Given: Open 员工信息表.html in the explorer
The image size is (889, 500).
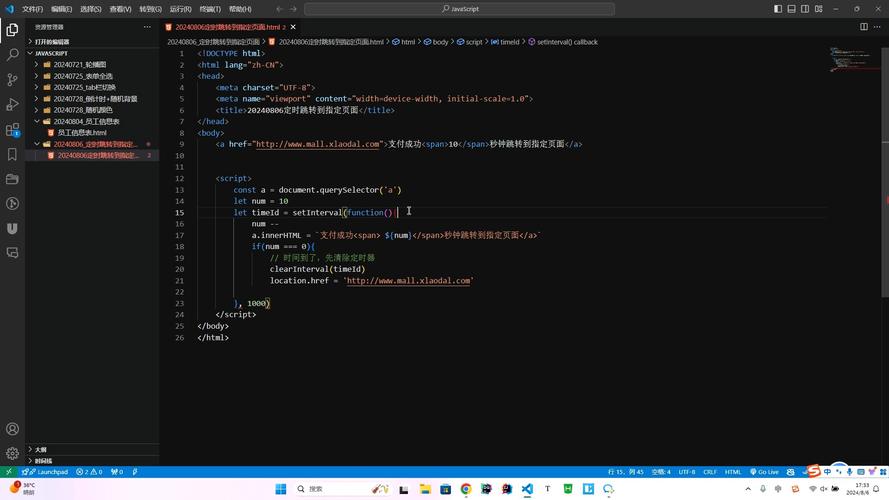Looking at the screenshot, I should pos(82,132).
